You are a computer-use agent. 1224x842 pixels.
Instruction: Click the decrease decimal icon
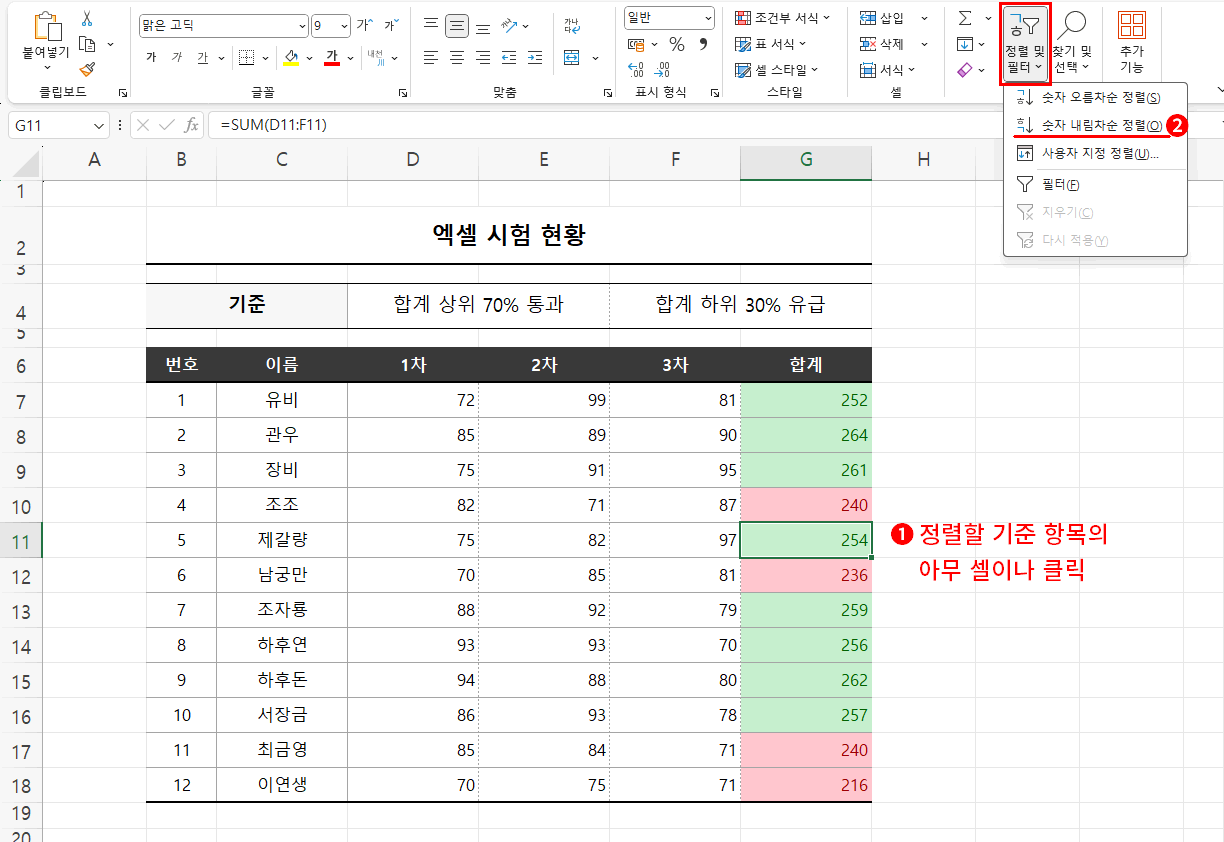[661, 70]
